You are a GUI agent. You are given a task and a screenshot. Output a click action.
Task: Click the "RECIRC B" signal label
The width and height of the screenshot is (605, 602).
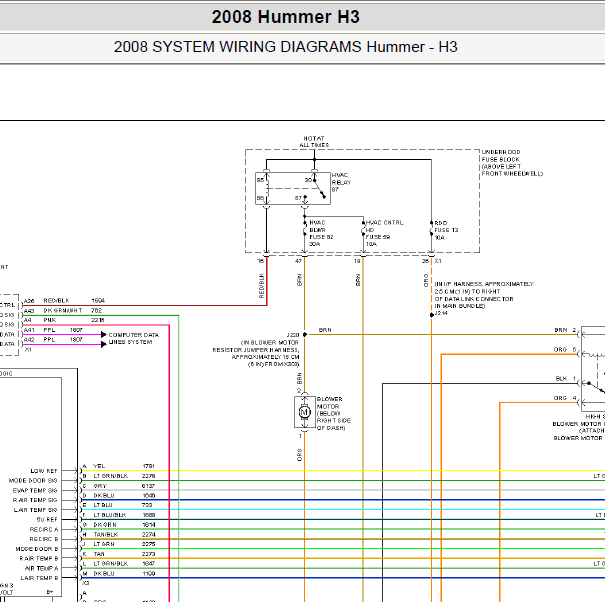(44, 539)
